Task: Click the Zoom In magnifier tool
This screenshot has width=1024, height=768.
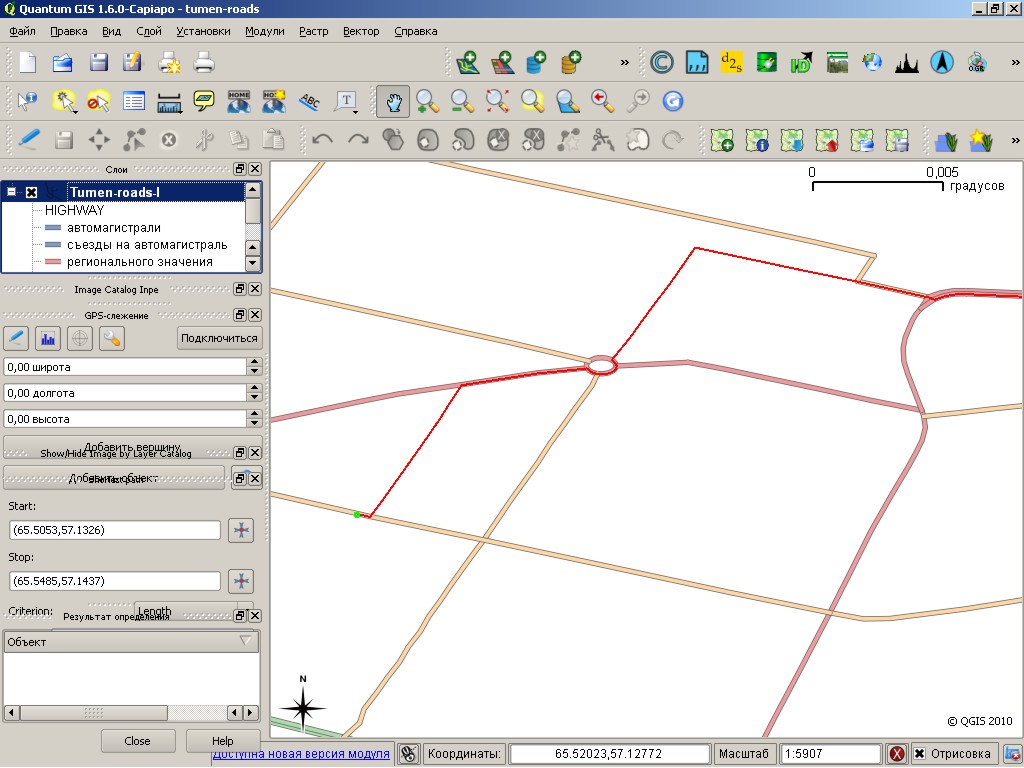Action: coord(428,101)
